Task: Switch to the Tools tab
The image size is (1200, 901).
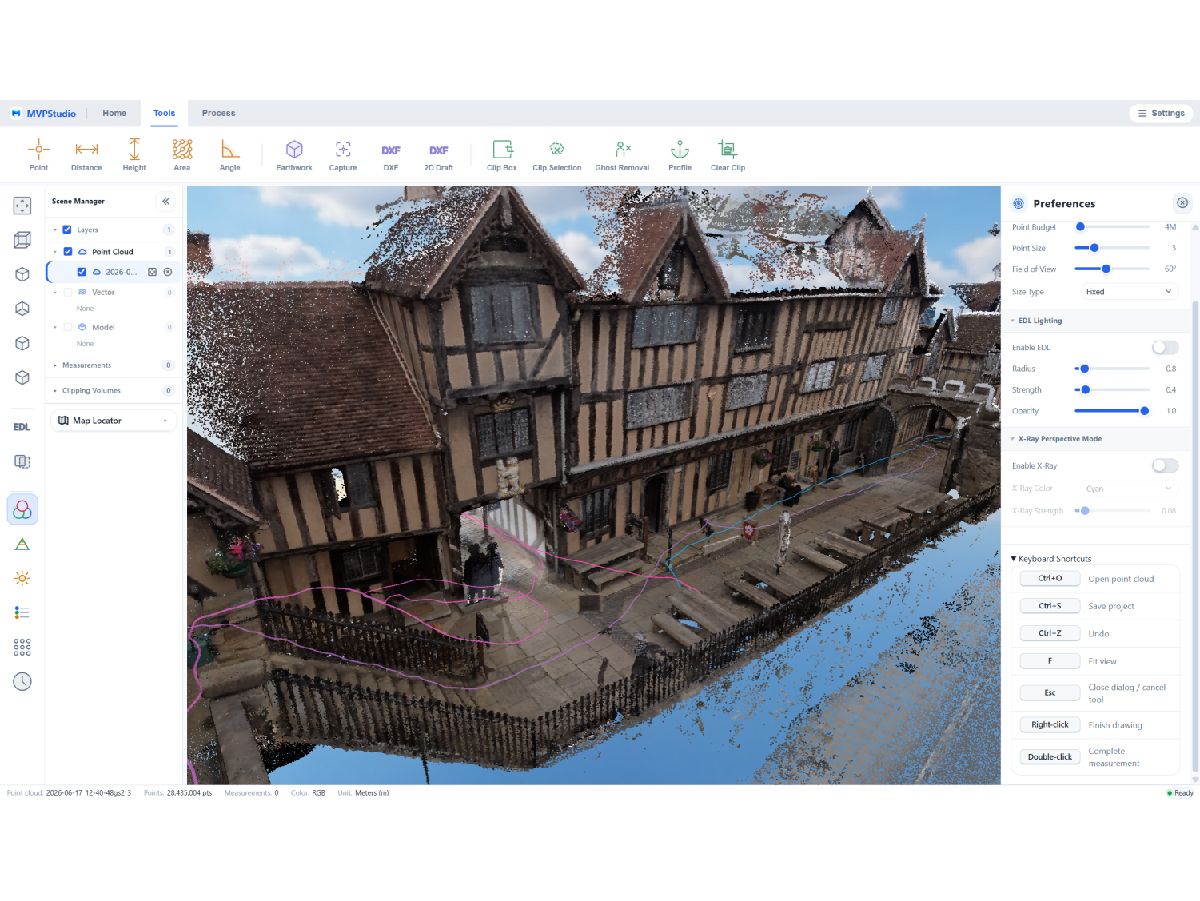Action: coord(164,113)
